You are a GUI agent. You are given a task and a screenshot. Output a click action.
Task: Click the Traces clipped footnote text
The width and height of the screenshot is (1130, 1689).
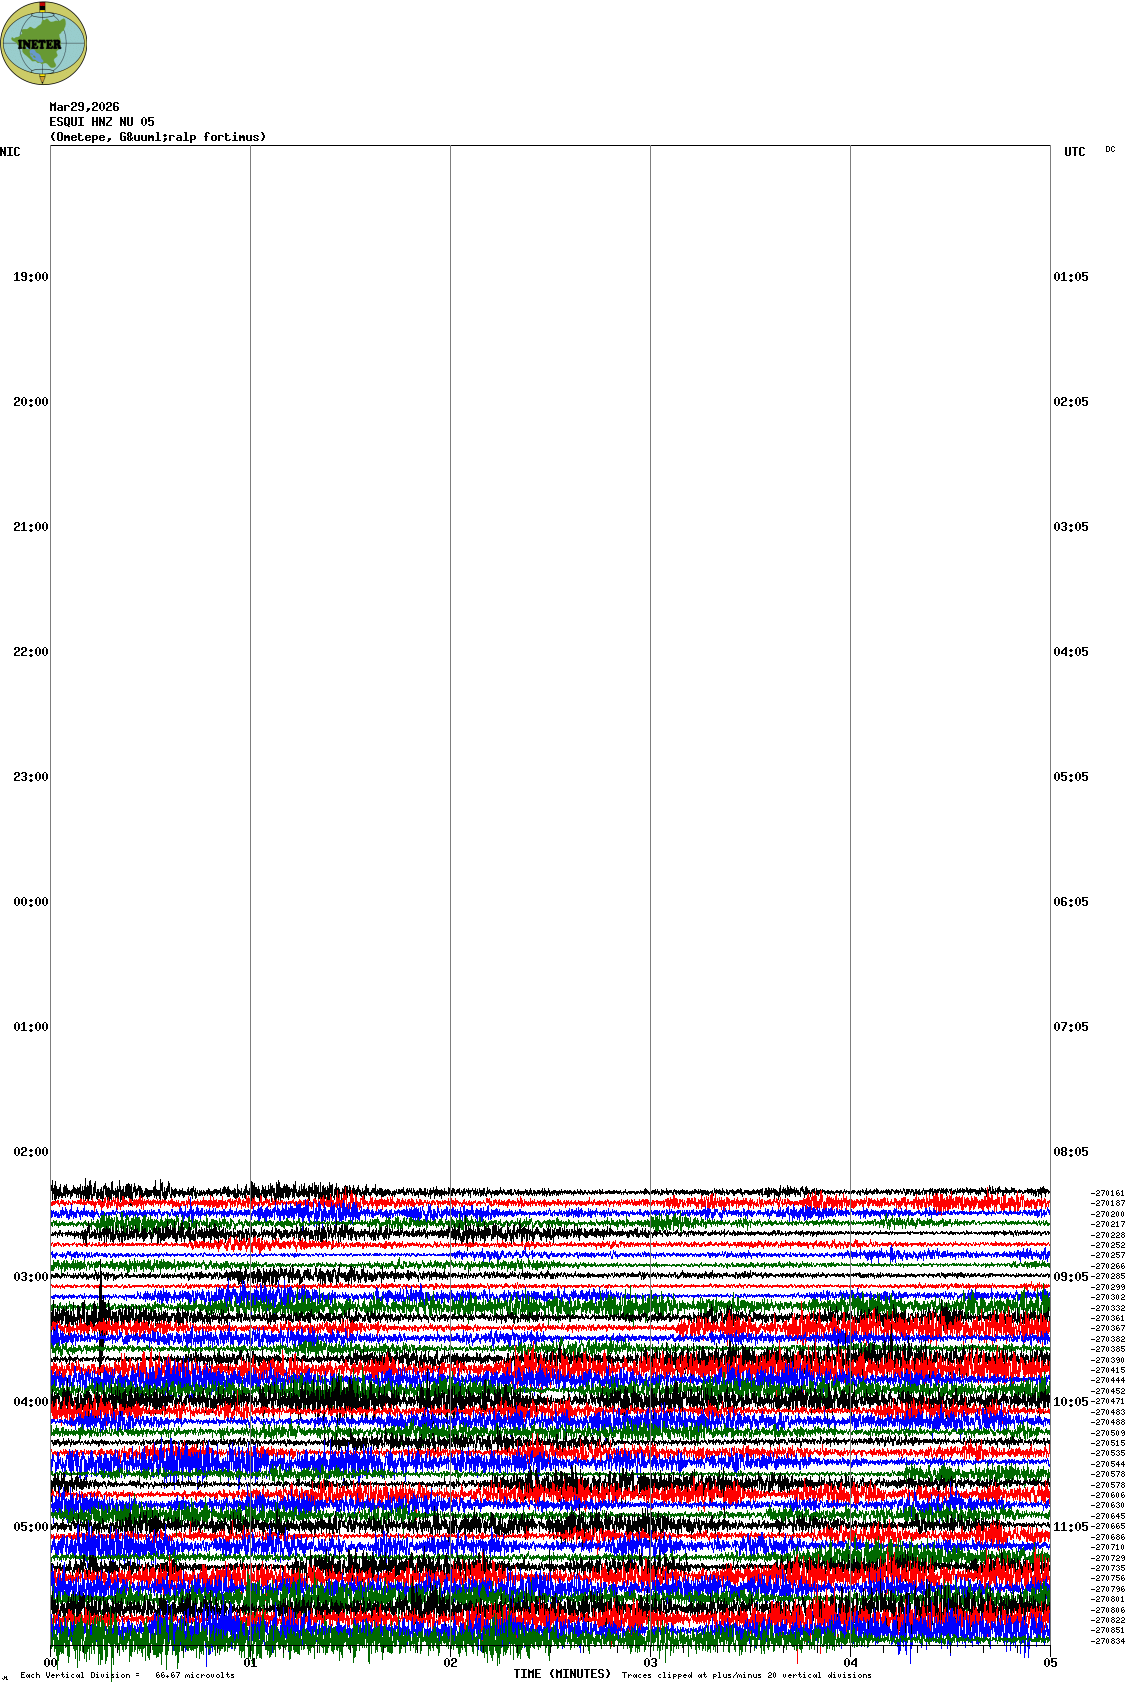click(x=746, y=1675)
